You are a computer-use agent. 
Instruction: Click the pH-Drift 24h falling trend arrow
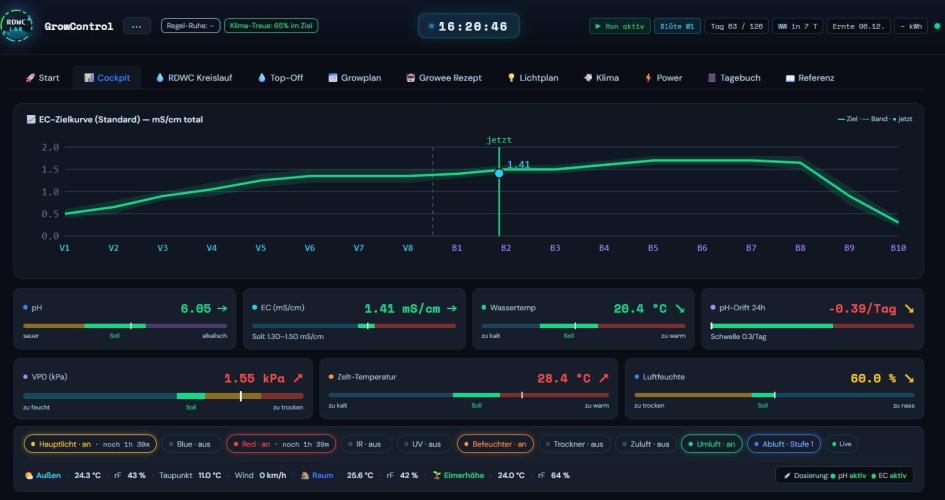[909, 308]
